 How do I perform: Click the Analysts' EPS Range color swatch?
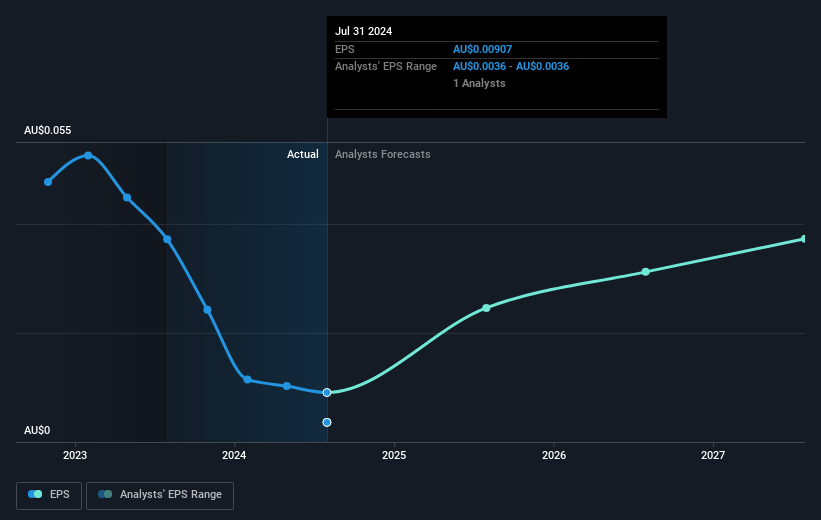pyautogui.click(x=105, y=494)
